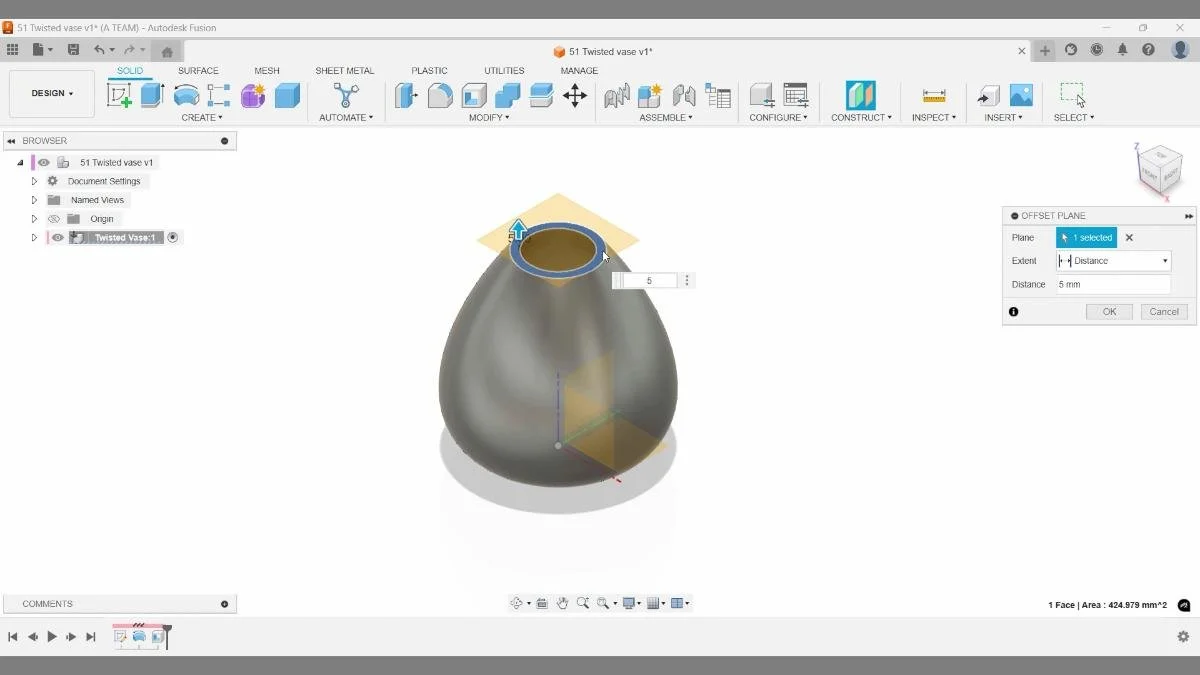Image resolution: width=1200 pixels, height=675 pixels.
Task: Open the Automate branching tool icon
Action: point(346,95)
